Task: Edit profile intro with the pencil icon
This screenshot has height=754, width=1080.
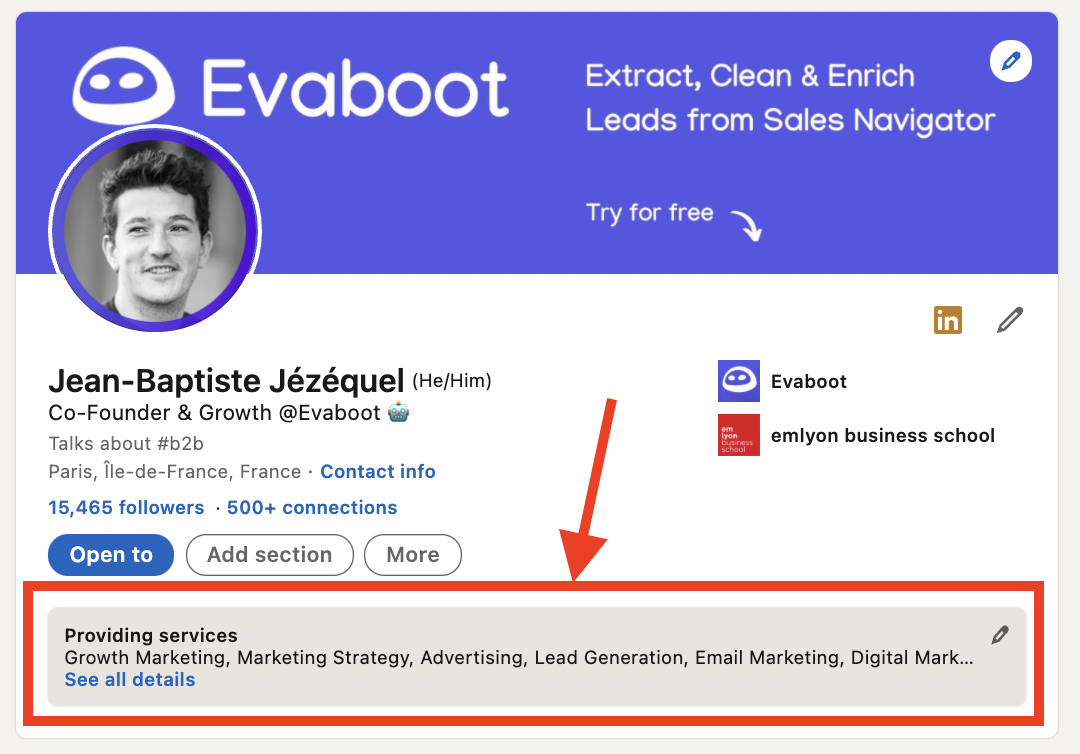Action: click(x=1010, y=320)
